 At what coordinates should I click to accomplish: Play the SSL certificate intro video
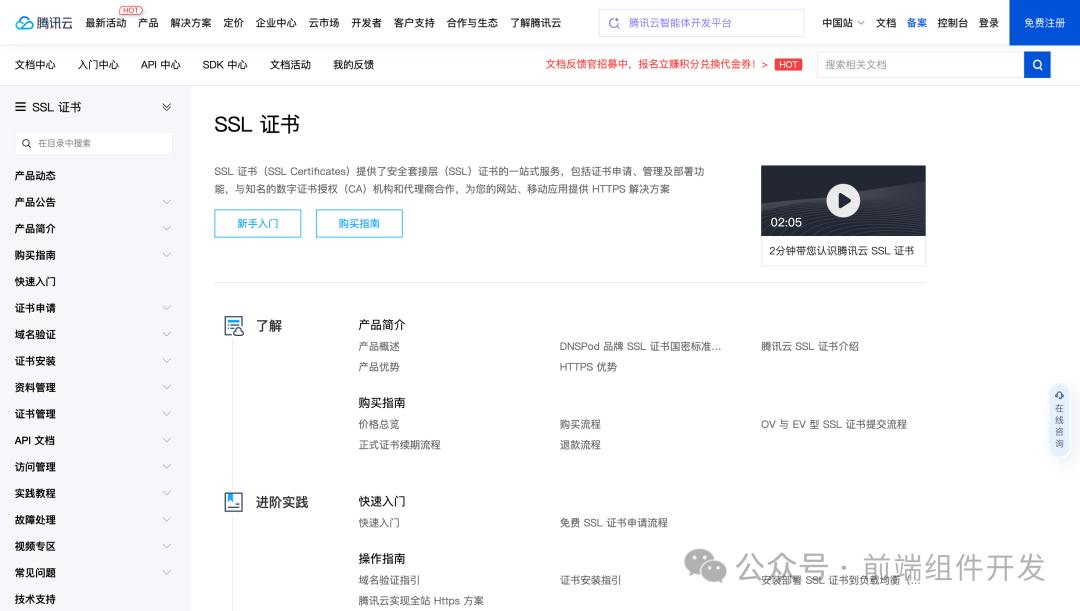pos(843,200)
